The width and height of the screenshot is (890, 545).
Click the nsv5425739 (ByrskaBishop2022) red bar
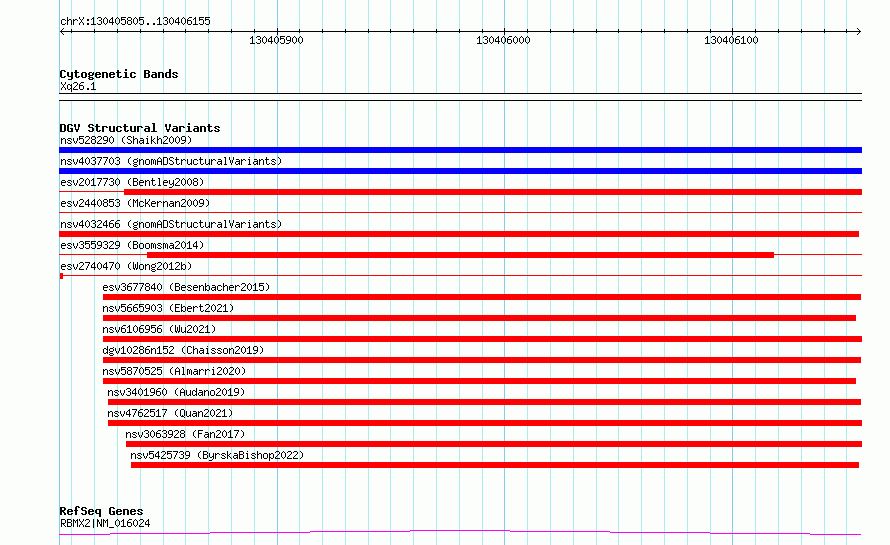click(495, 465)
